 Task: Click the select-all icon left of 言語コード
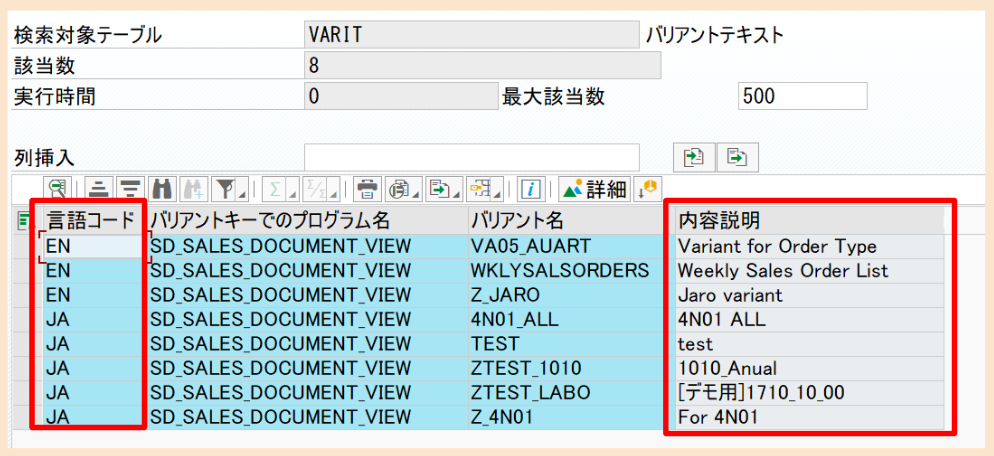(x=22, y=220)
